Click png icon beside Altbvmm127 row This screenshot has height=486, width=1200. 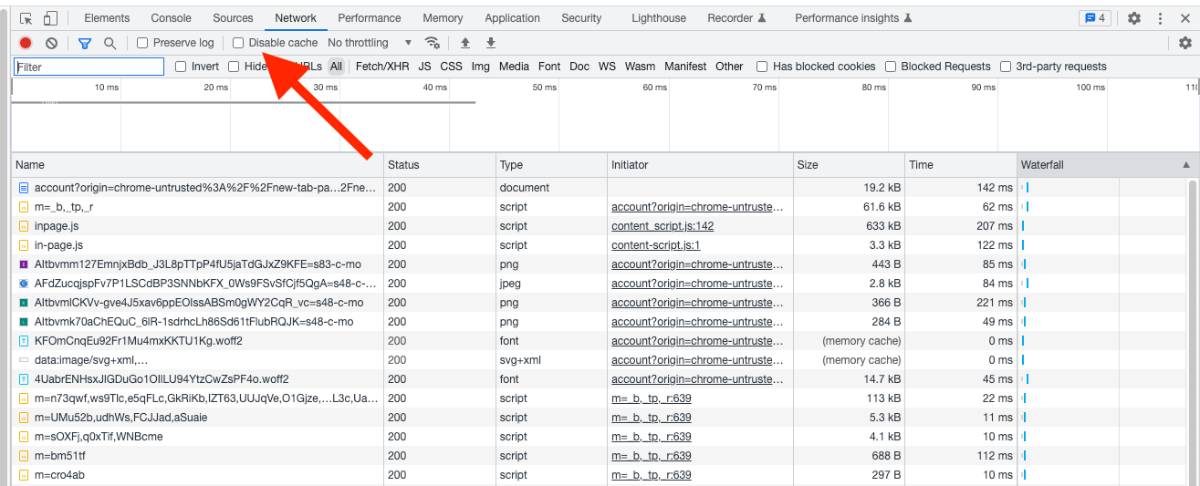24,264
